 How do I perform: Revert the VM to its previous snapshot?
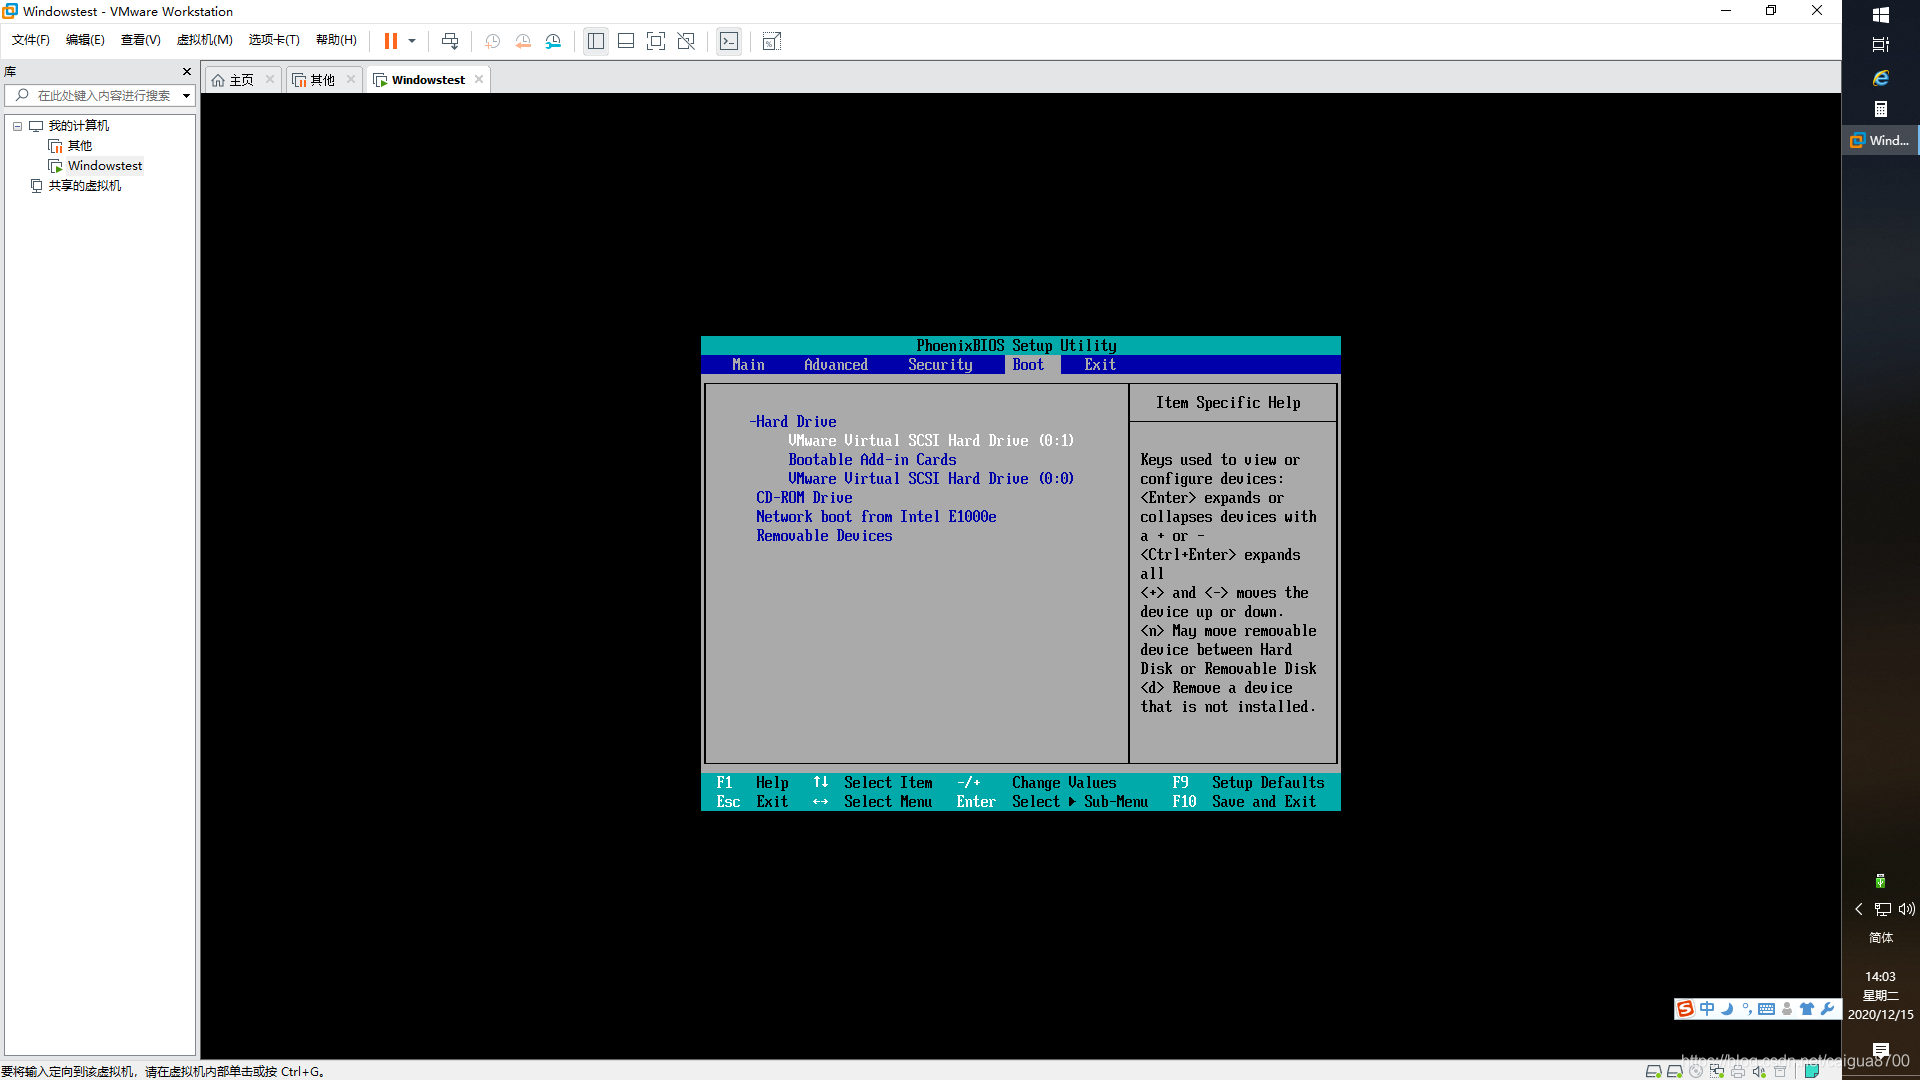pos(523,41)
